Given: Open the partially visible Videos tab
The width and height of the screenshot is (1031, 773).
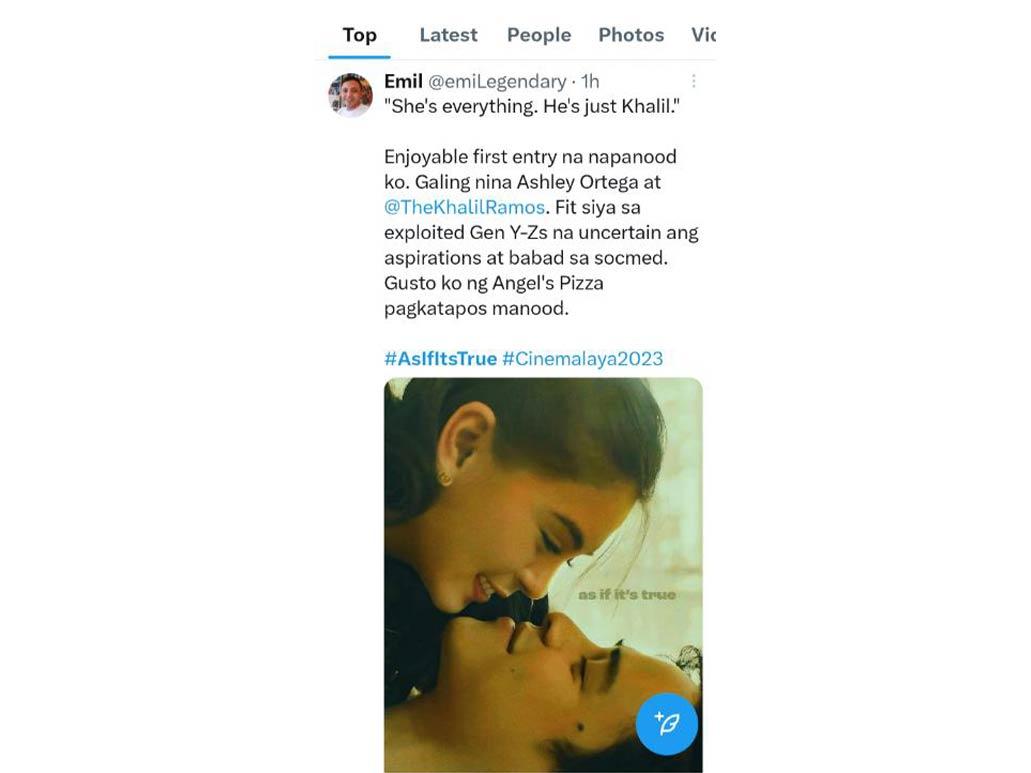Looking at the screenshot, I should tap(703, 35).
